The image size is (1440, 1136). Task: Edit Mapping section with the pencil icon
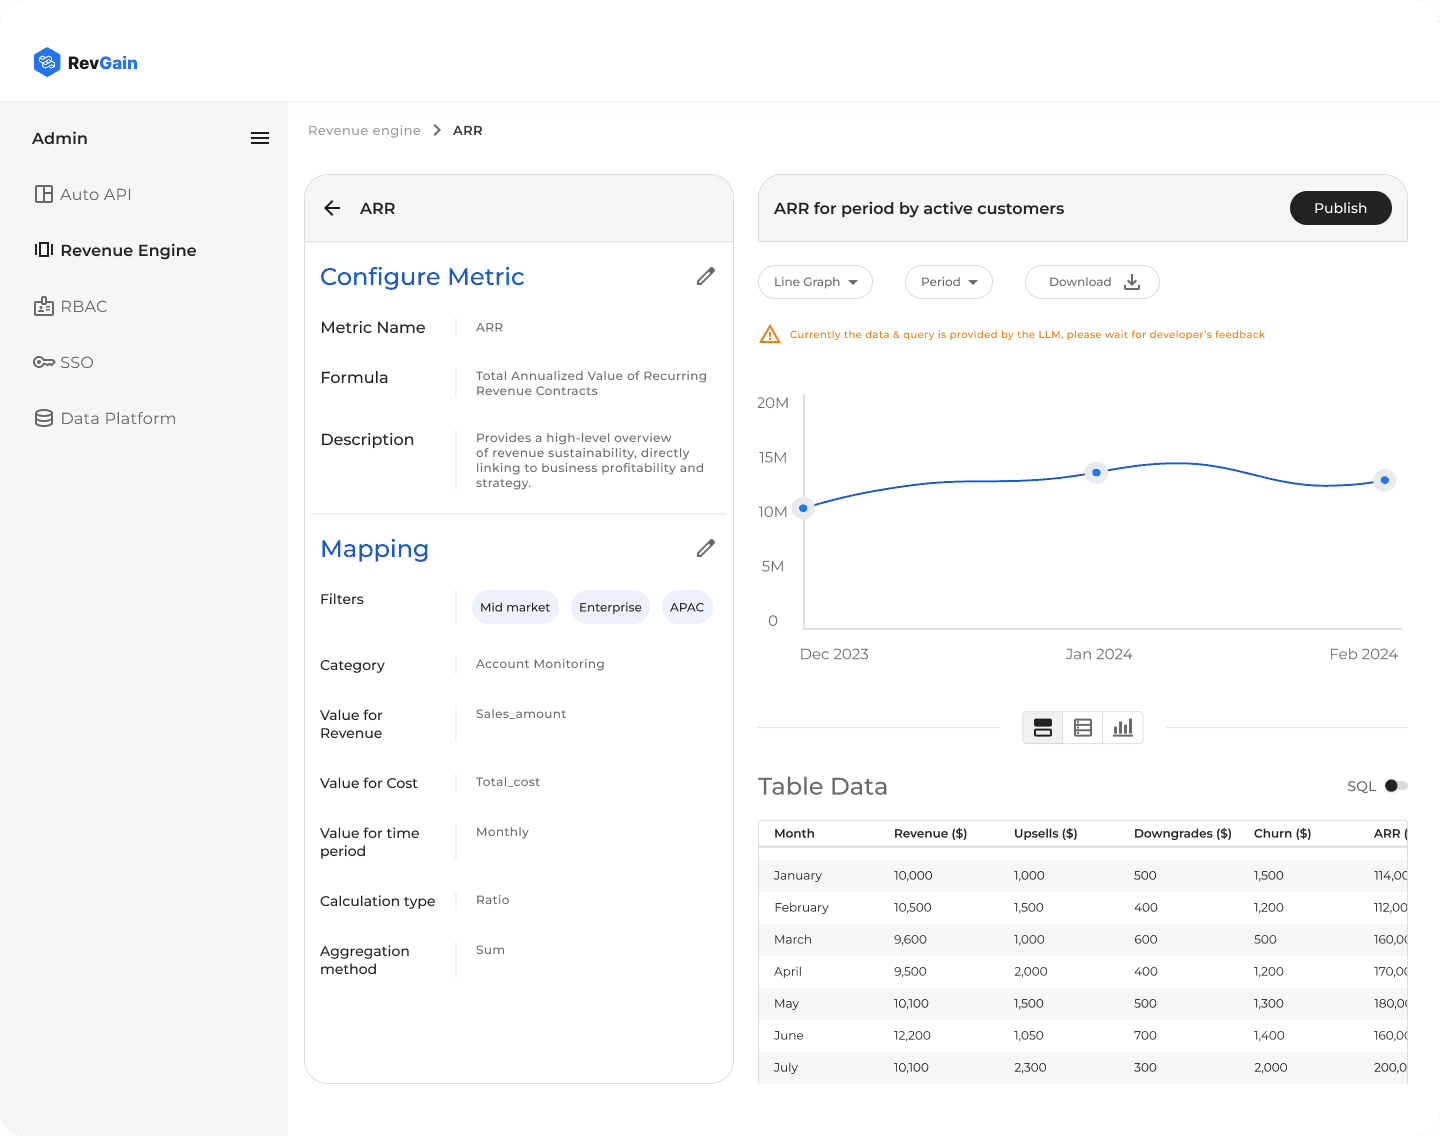tap(706, 548)
